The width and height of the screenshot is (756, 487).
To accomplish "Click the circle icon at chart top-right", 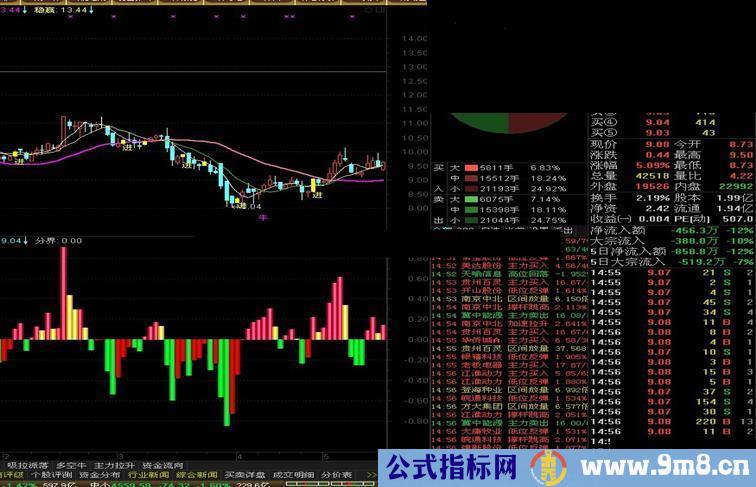I will pos(369,10).
